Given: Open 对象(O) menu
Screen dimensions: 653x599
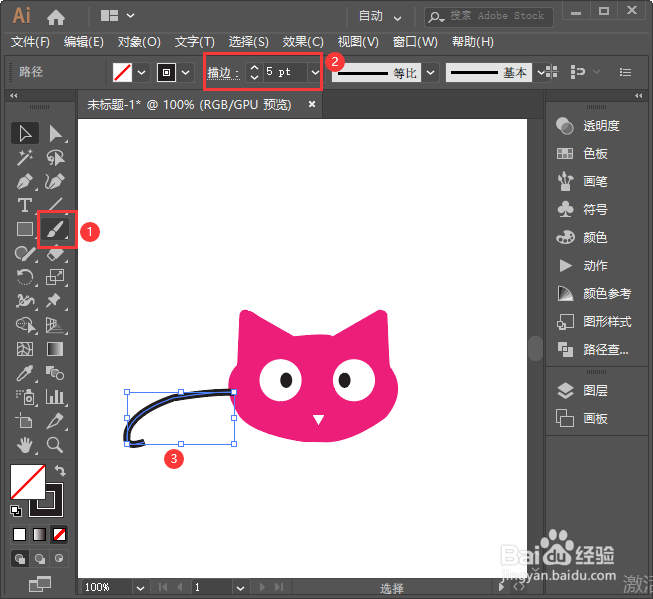Looking at the screenshot, I should point(139,42).
